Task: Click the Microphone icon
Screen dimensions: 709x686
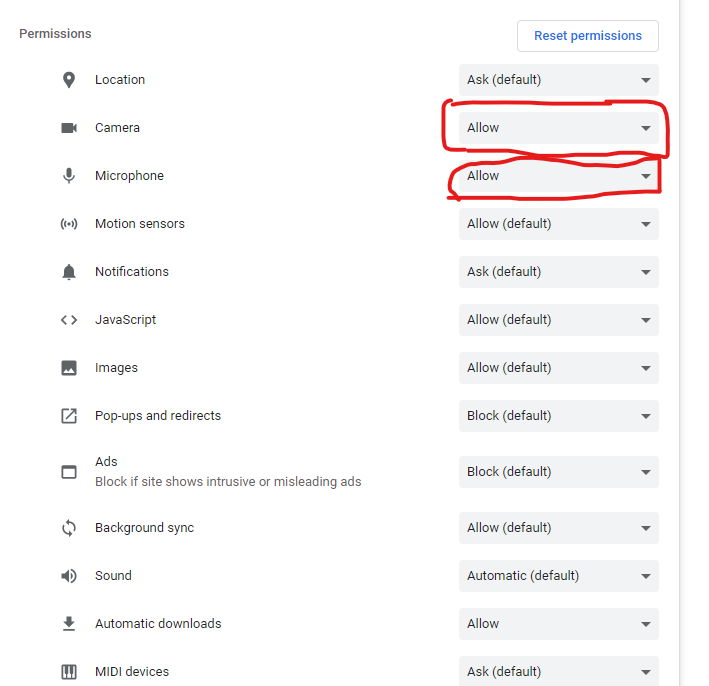Action: 69,176
